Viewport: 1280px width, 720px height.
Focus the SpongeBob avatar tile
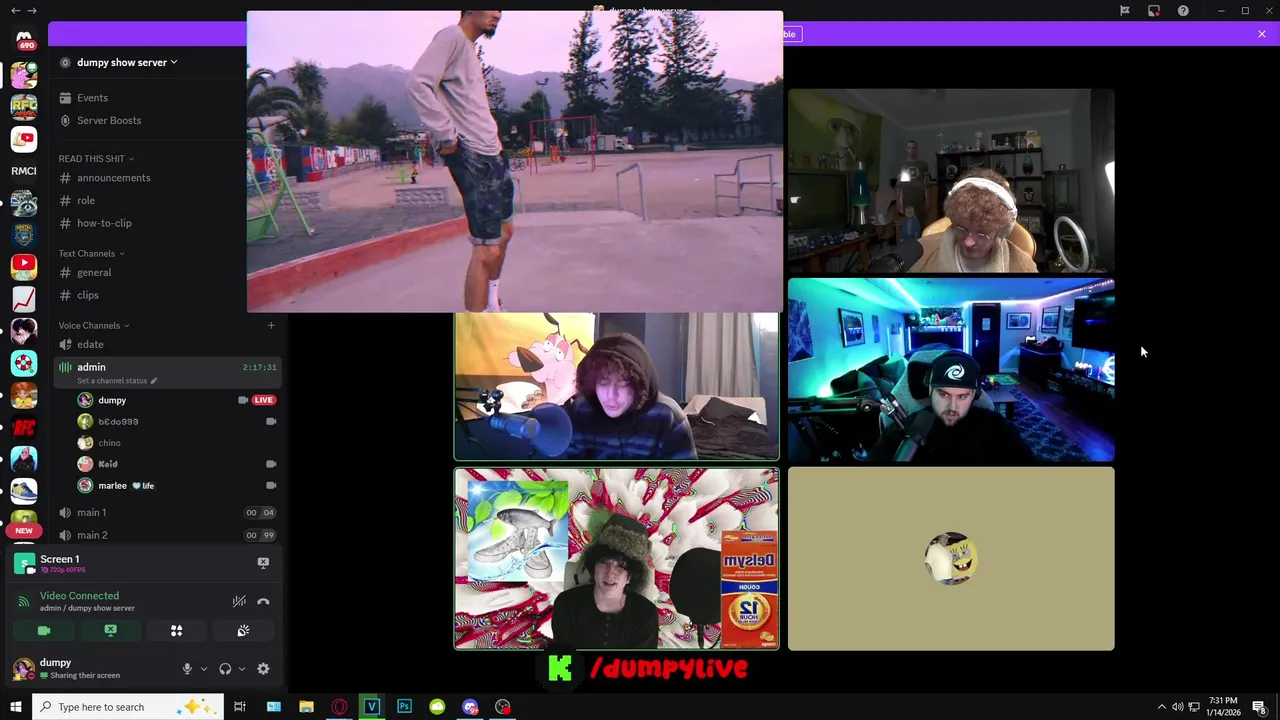(951, 559)
